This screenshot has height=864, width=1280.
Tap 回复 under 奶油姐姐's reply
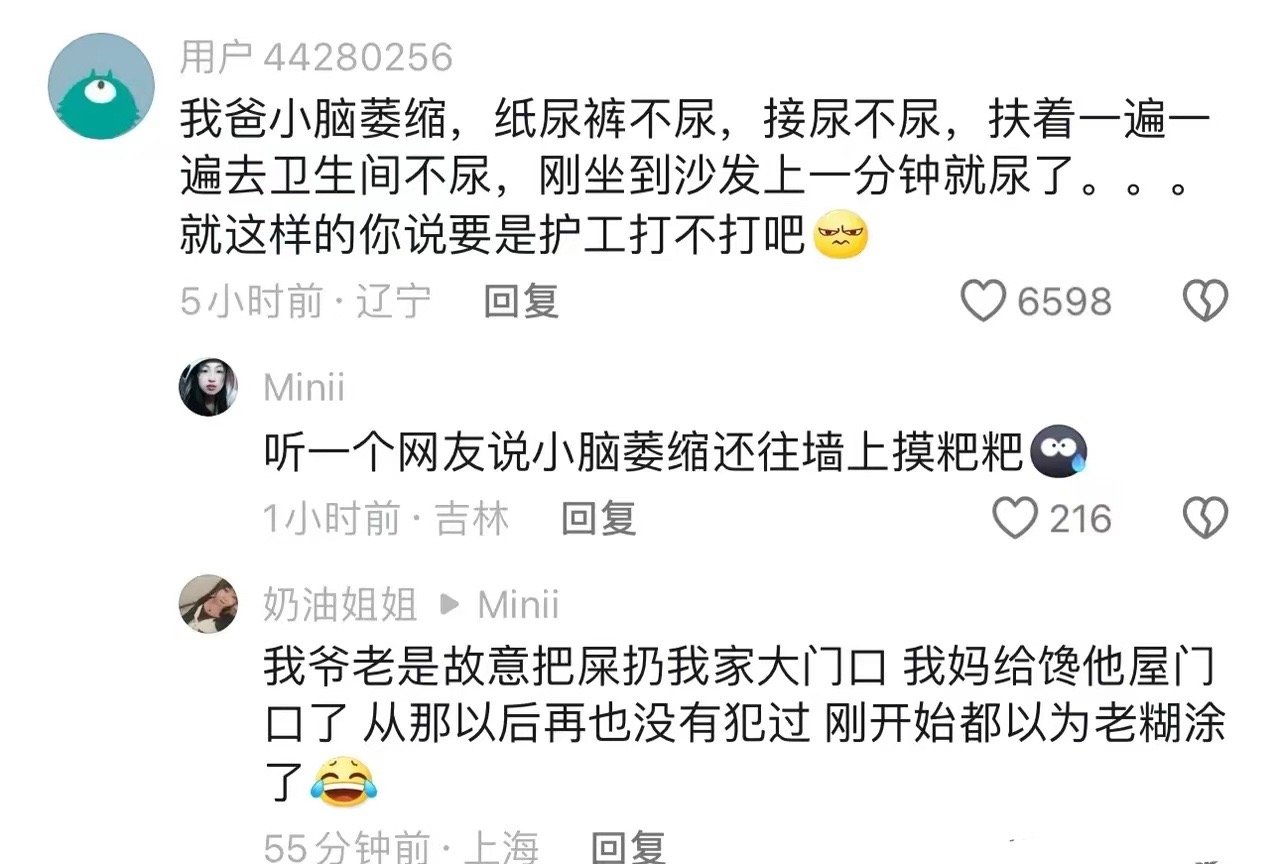(628, 848)
